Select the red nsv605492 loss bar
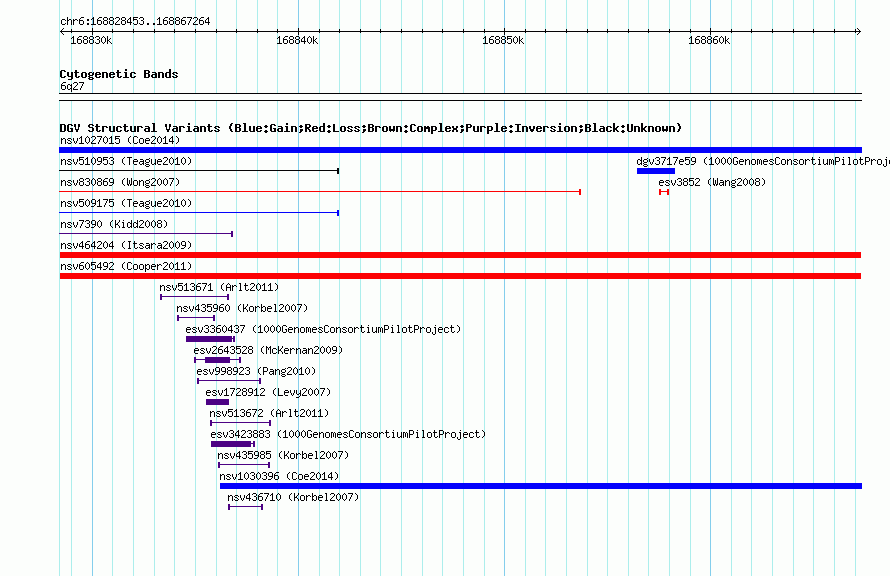The width and height of the screenshot is (890, 576). coord(460,276)
